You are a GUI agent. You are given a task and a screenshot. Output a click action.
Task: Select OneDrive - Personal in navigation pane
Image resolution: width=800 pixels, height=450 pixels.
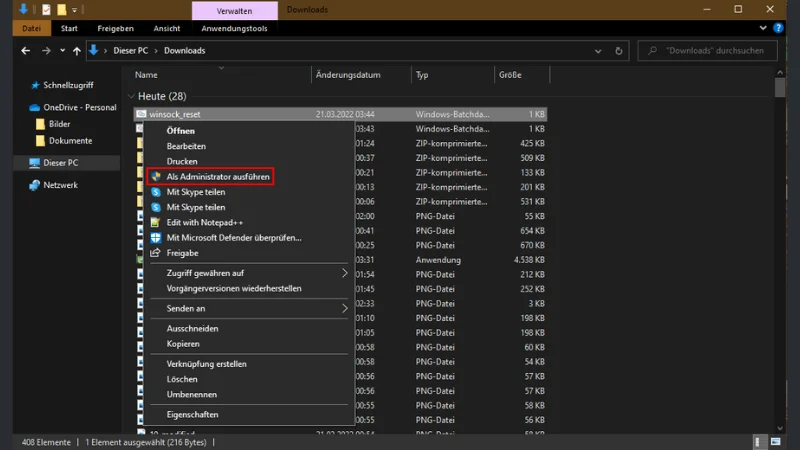tap(80, 107)
